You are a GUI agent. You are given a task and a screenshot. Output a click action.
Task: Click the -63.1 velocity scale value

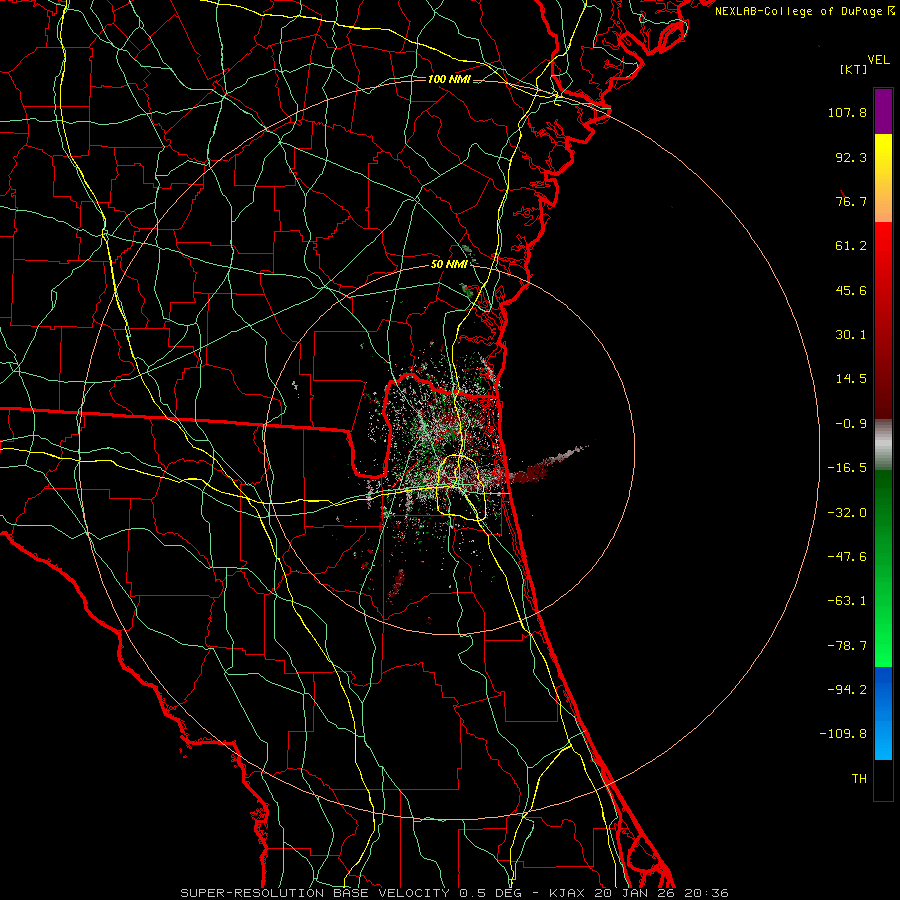847,601
